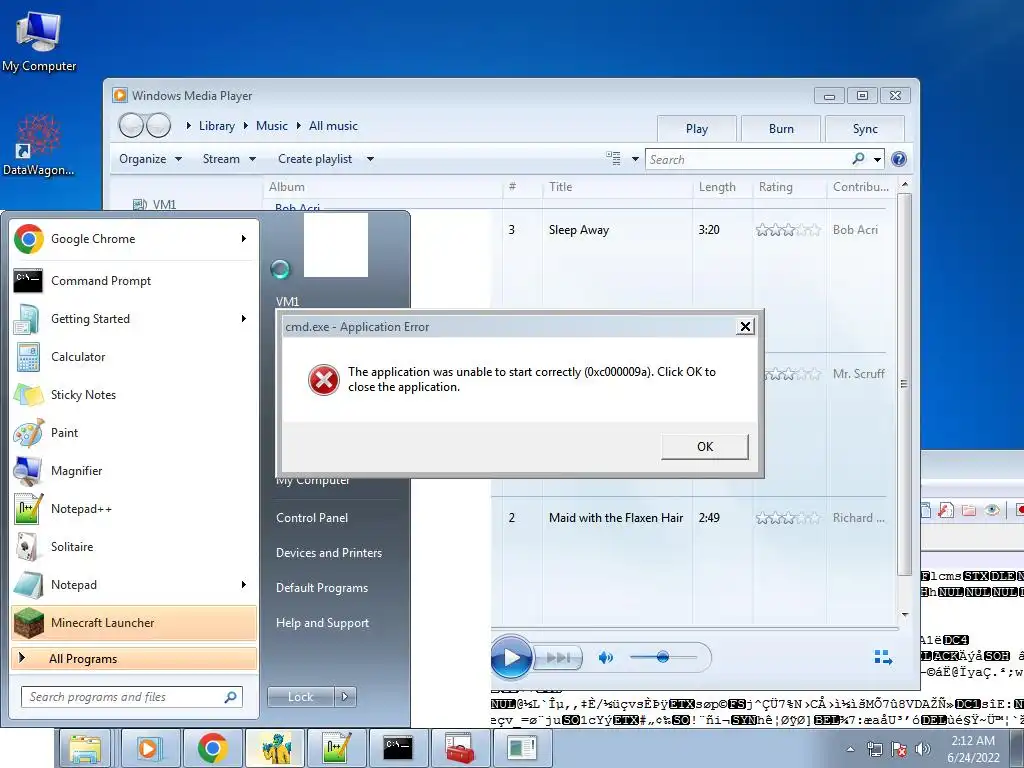This screenshot has width=1024, height=768.
Task: Open Magnifier from the Start menu
Action: [x=133, y=470]
